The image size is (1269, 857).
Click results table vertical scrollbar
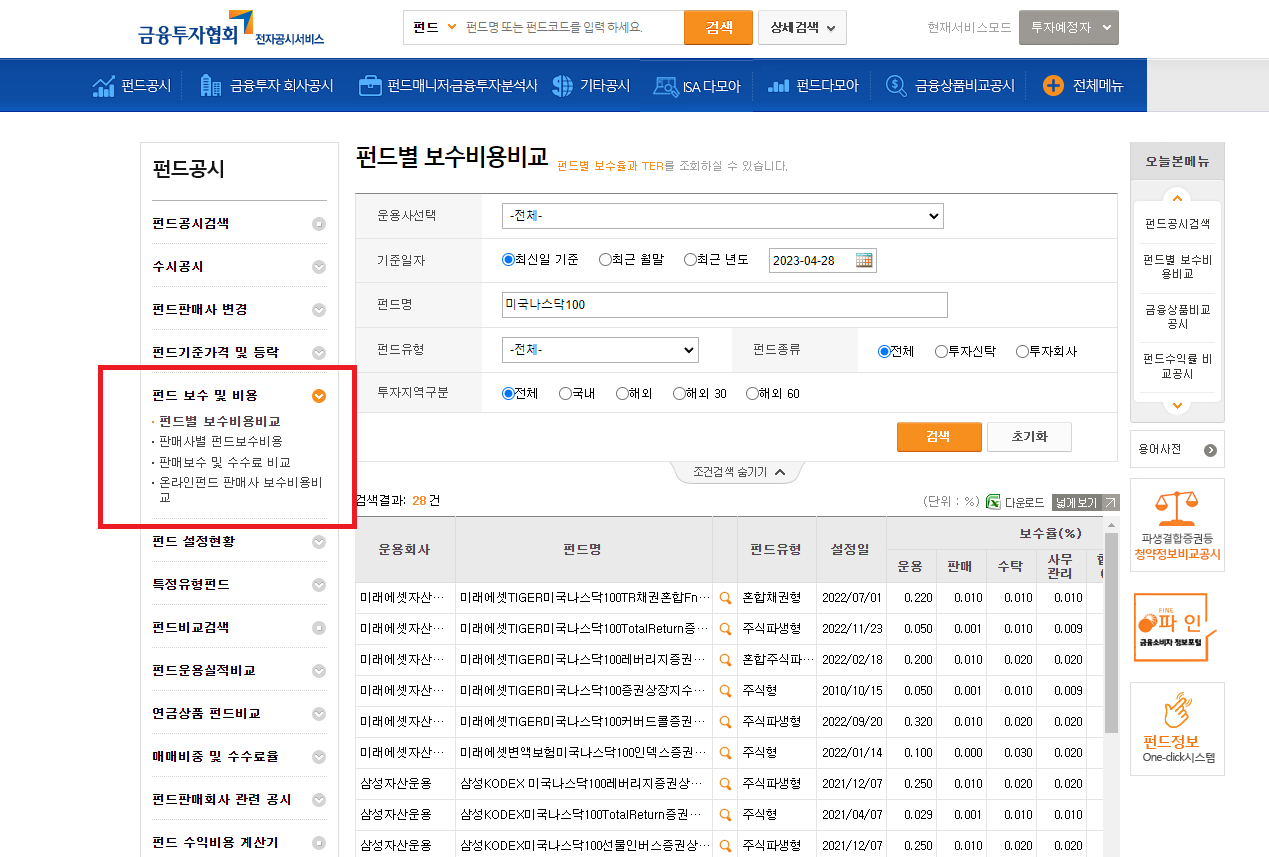pos(1112,633)
